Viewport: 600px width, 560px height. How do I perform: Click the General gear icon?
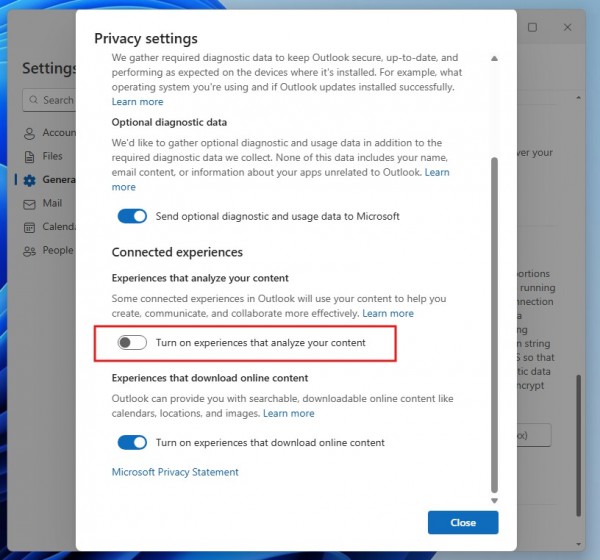[x=30, y=180]
